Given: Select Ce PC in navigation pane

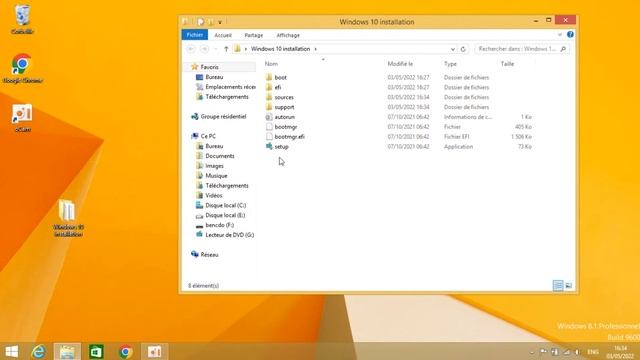Looking at the screenshot, I should click(208, 136).
